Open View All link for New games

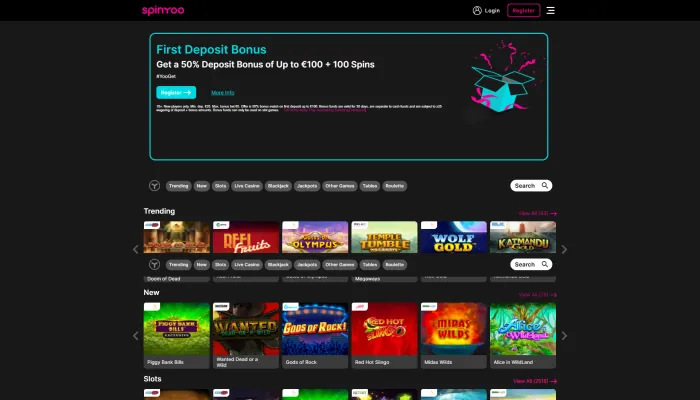538,295
